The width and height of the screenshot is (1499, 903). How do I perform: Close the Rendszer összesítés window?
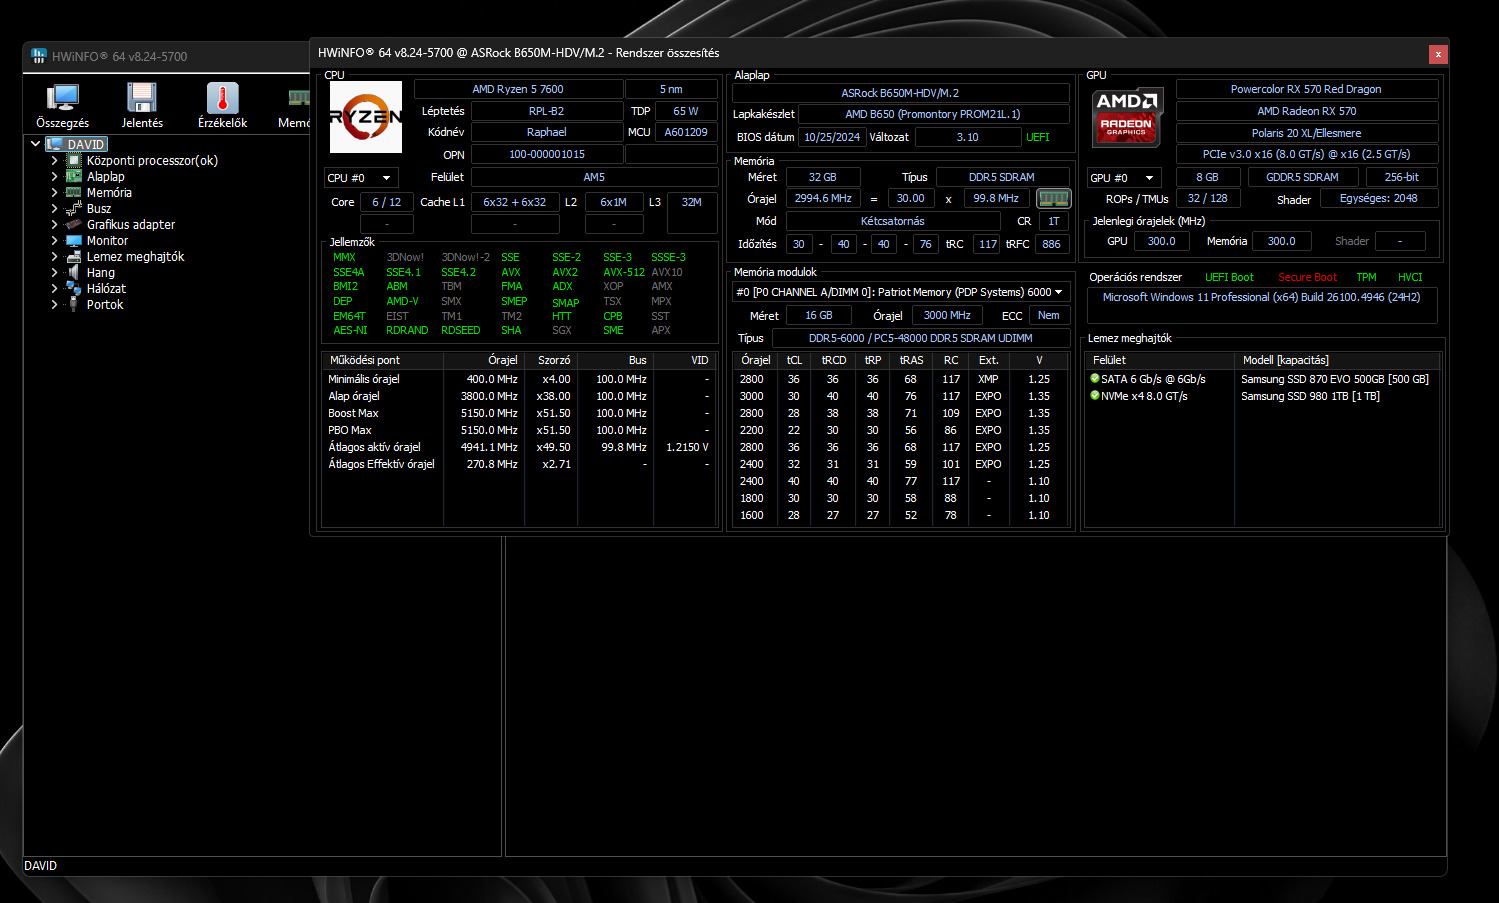(1438, 54)
